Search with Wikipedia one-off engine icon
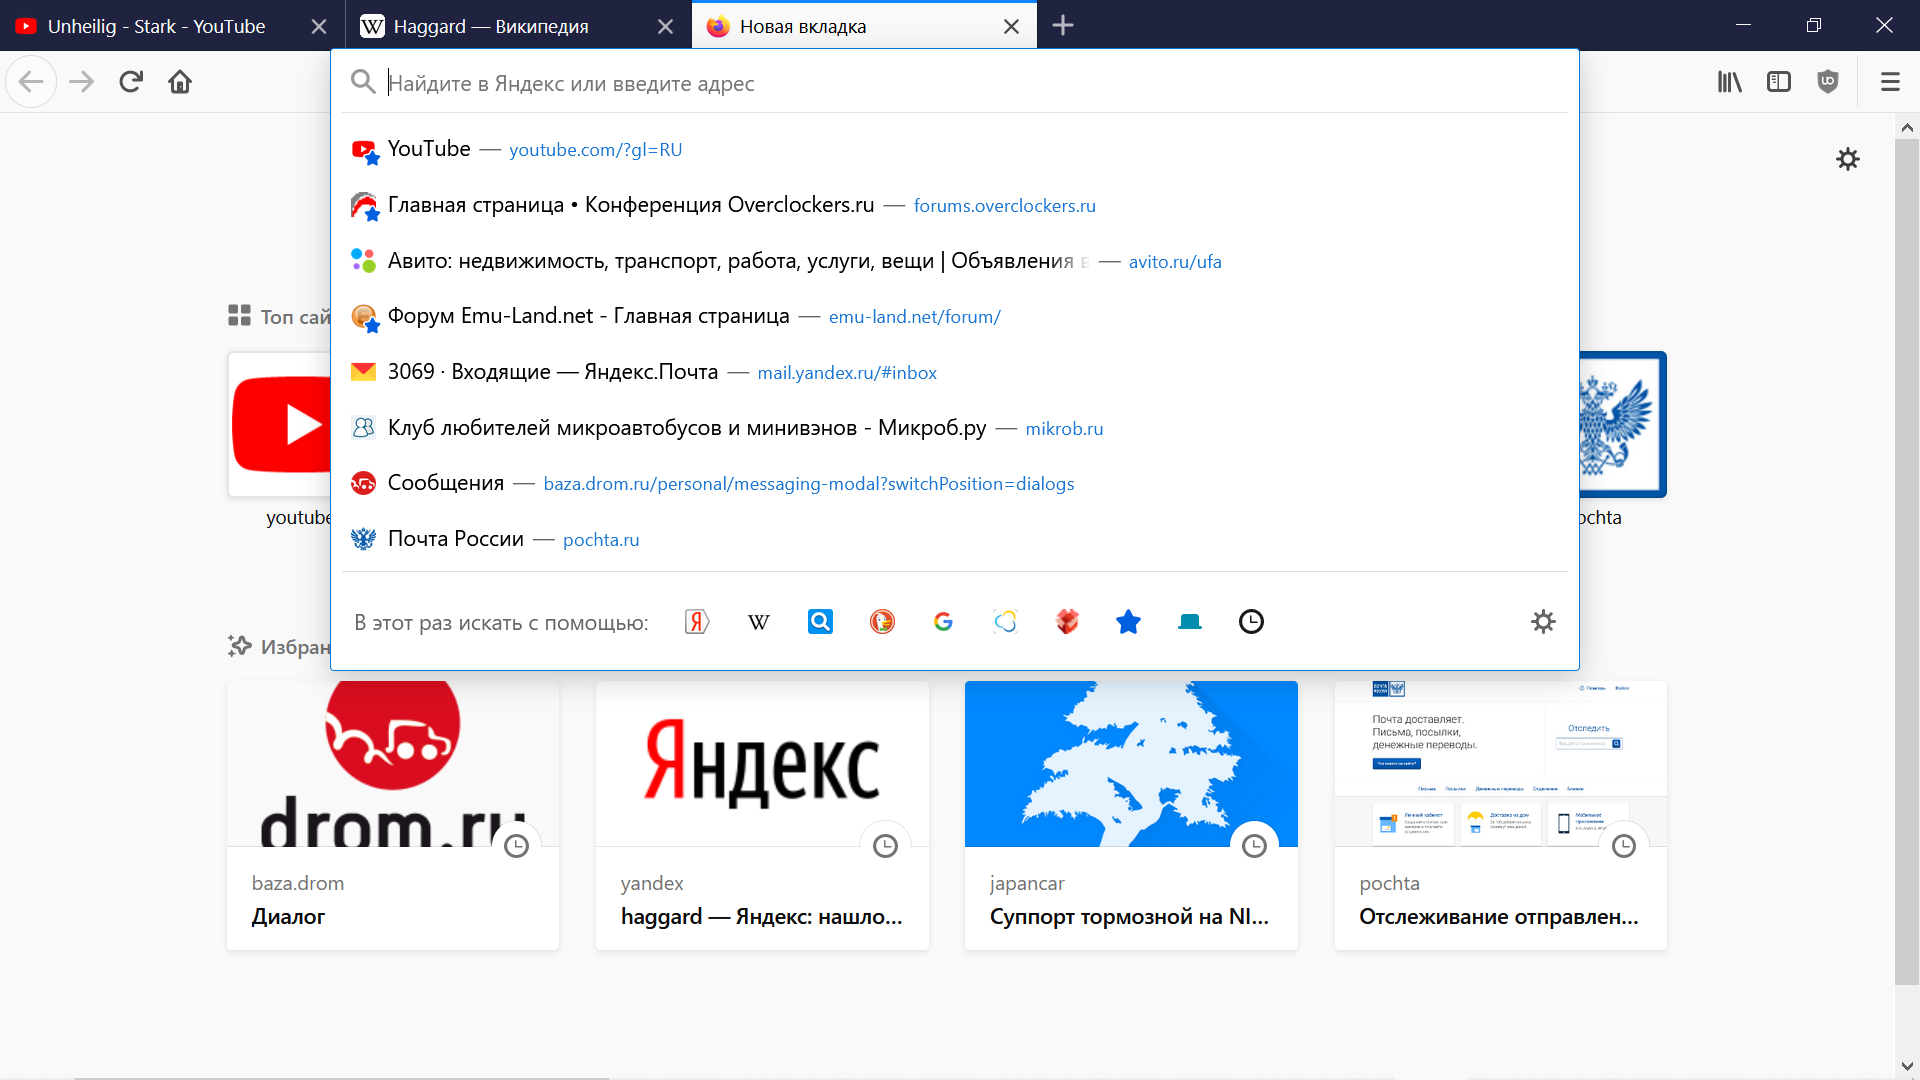The width and height of the screenshot is (1920, 1080). click(x=759, y=622)
